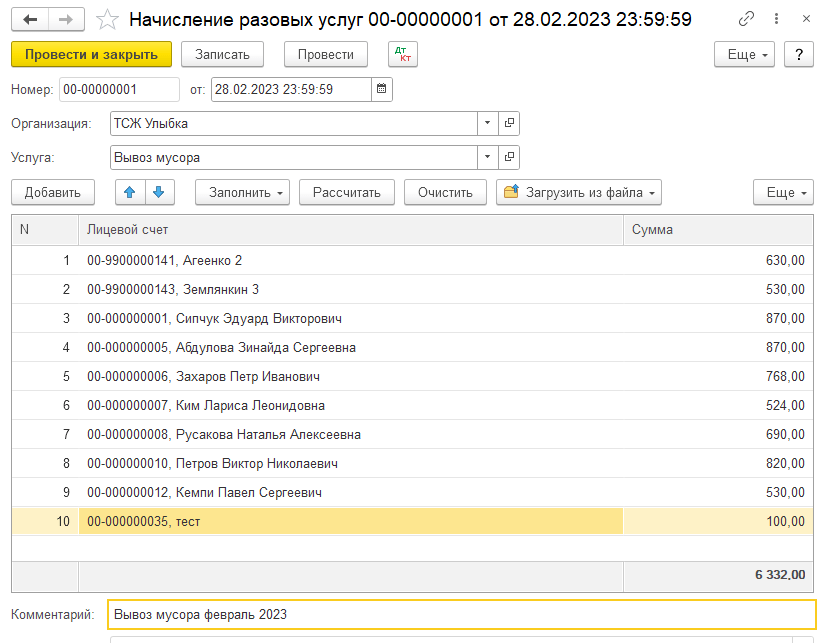Viewport: 829px width, 643px height.
Task: Open the Заполнить dropdown menu
Action: (242, 192)
